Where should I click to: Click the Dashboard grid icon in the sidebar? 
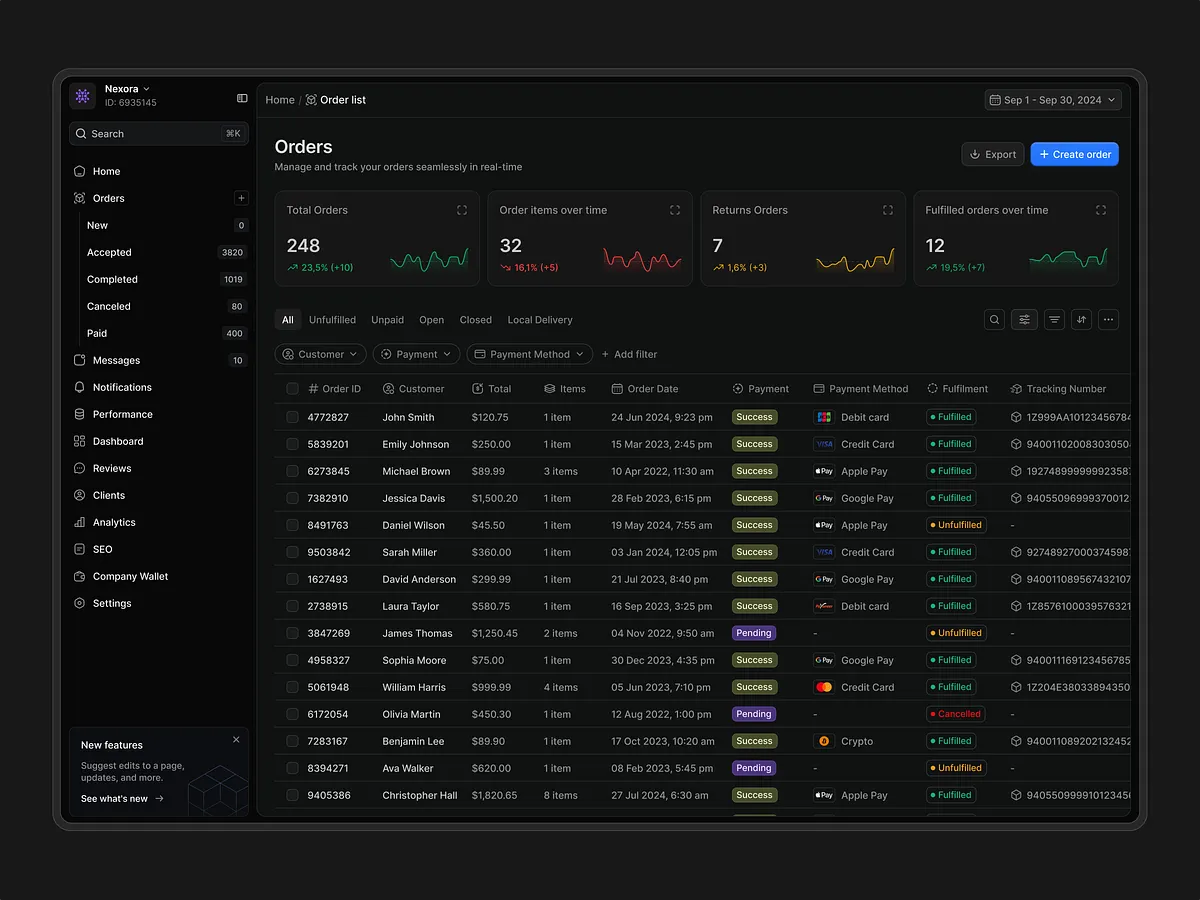[x=80, y=440]
